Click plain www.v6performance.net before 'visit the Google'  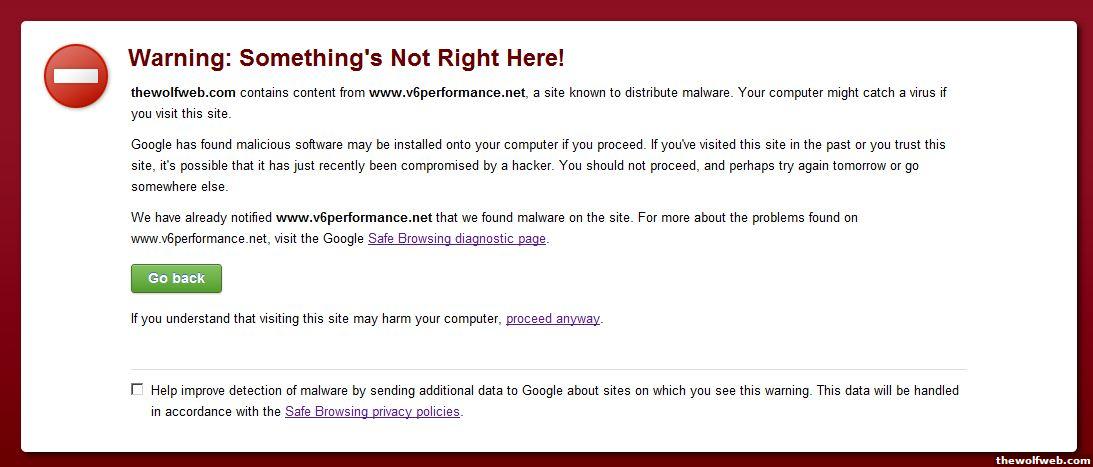tap(199, 239)
